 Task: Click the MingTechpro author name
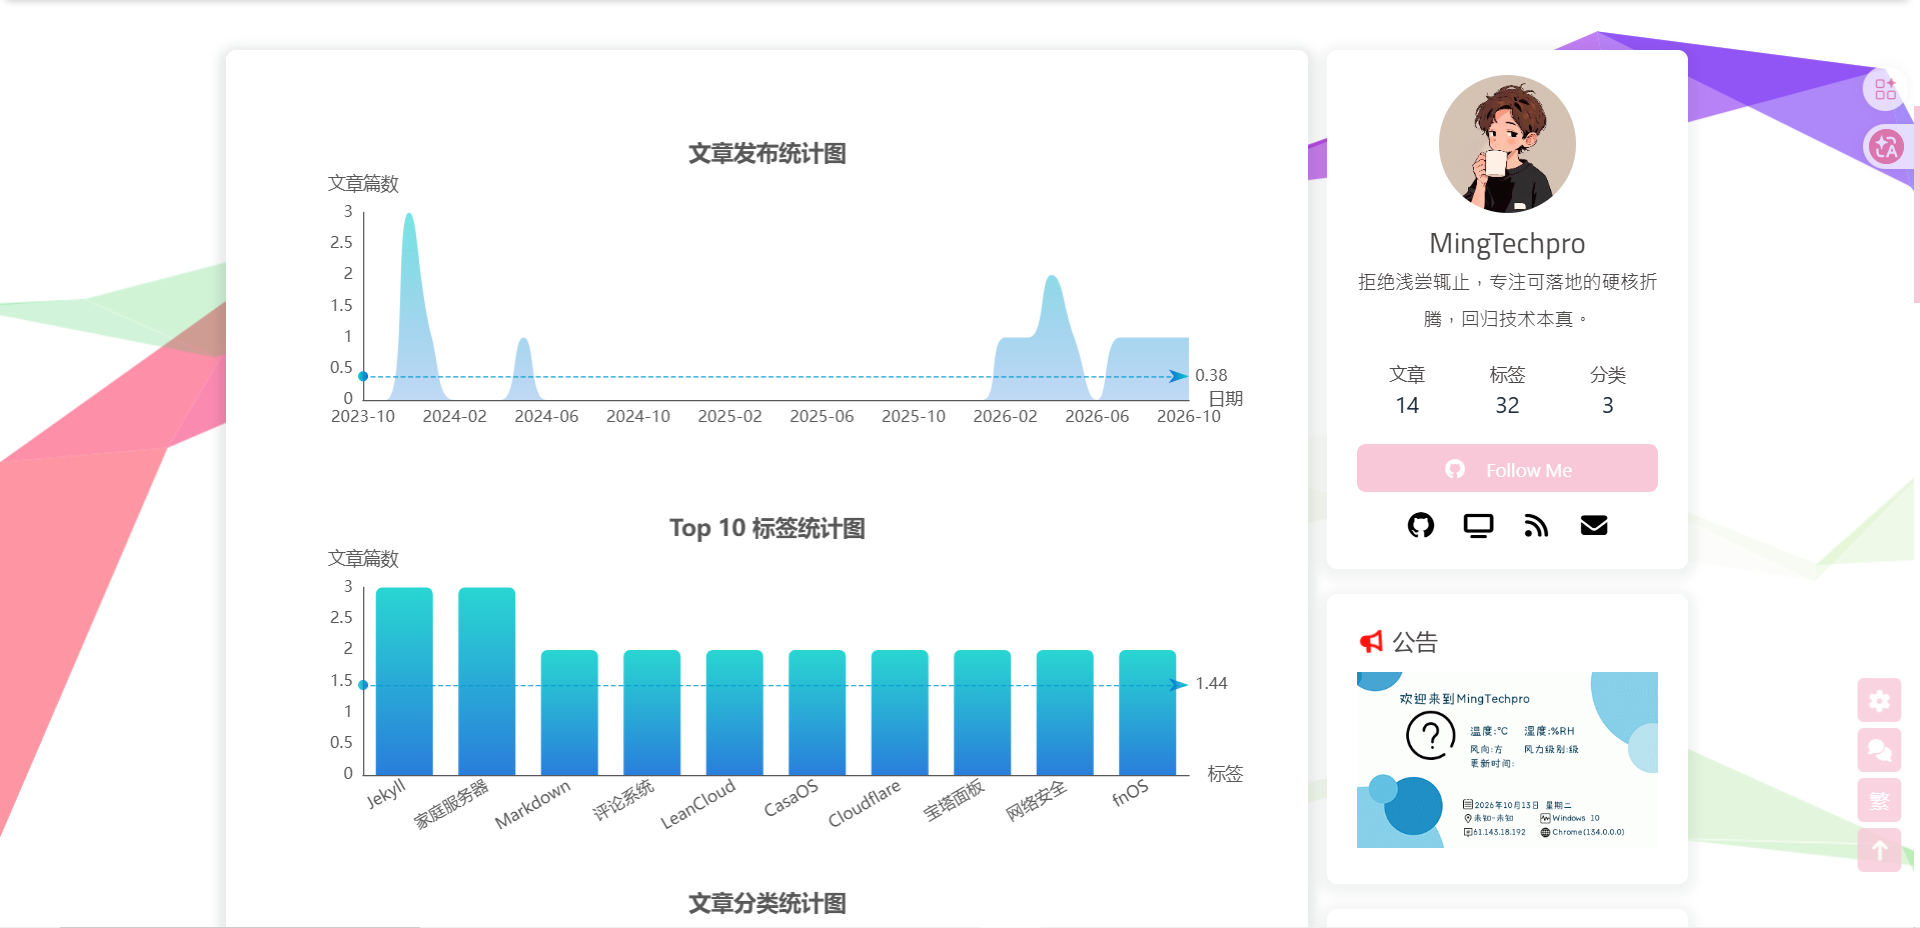click(1507, 243)
